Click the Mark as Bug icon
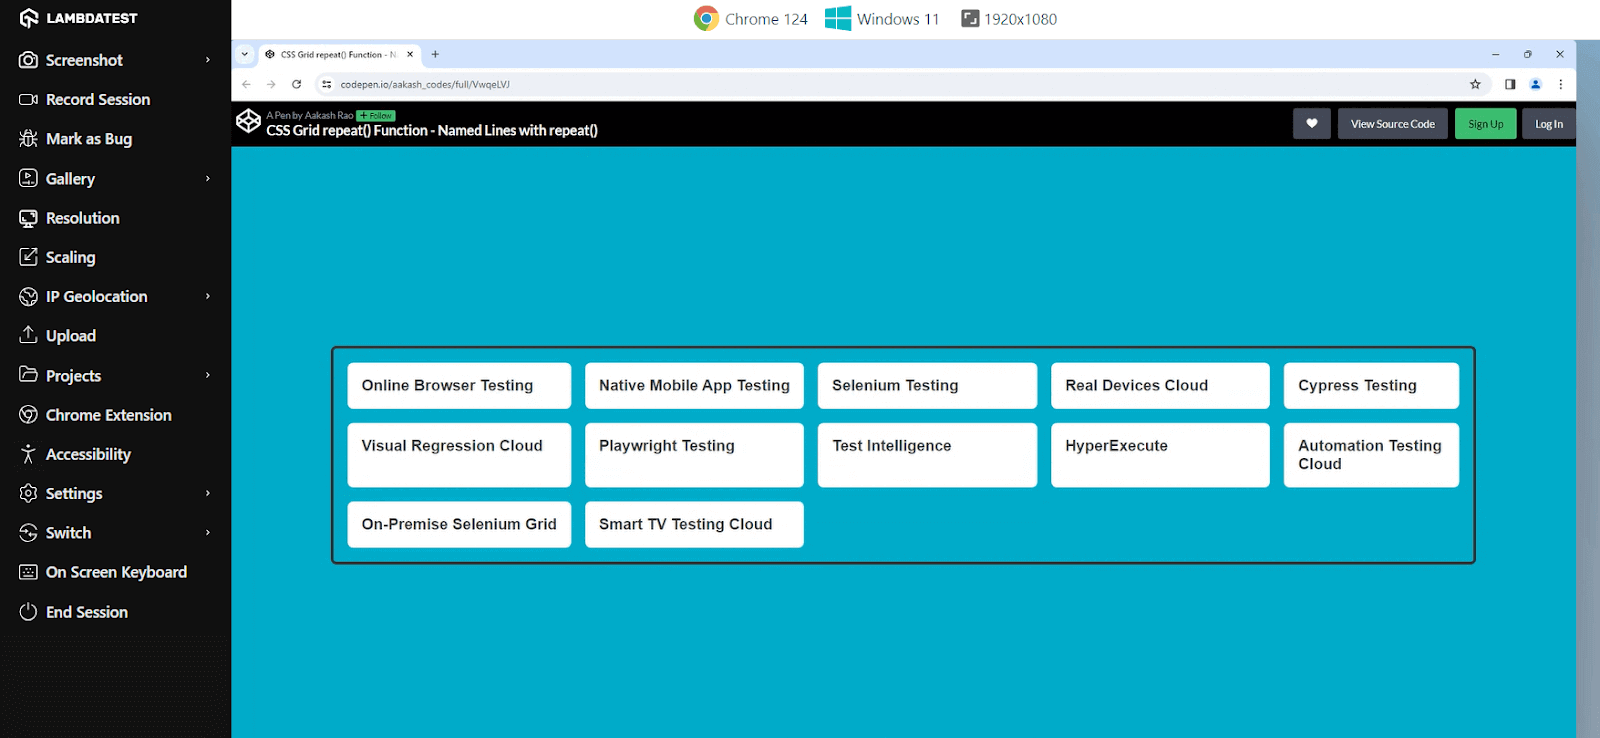Image resolution: width=1600 pixels, height=738 pixels. [28, 139]
